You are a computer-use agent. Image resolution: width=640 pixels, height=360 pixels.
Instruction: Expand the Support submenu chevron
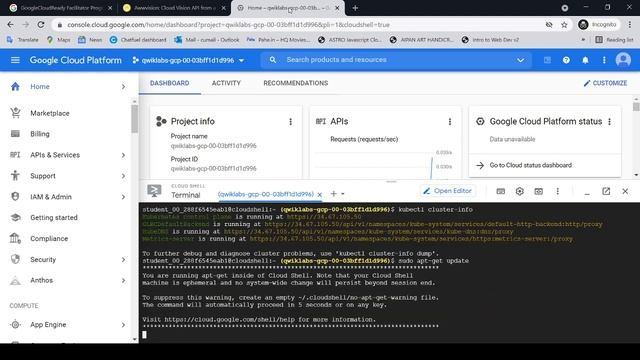123,176
